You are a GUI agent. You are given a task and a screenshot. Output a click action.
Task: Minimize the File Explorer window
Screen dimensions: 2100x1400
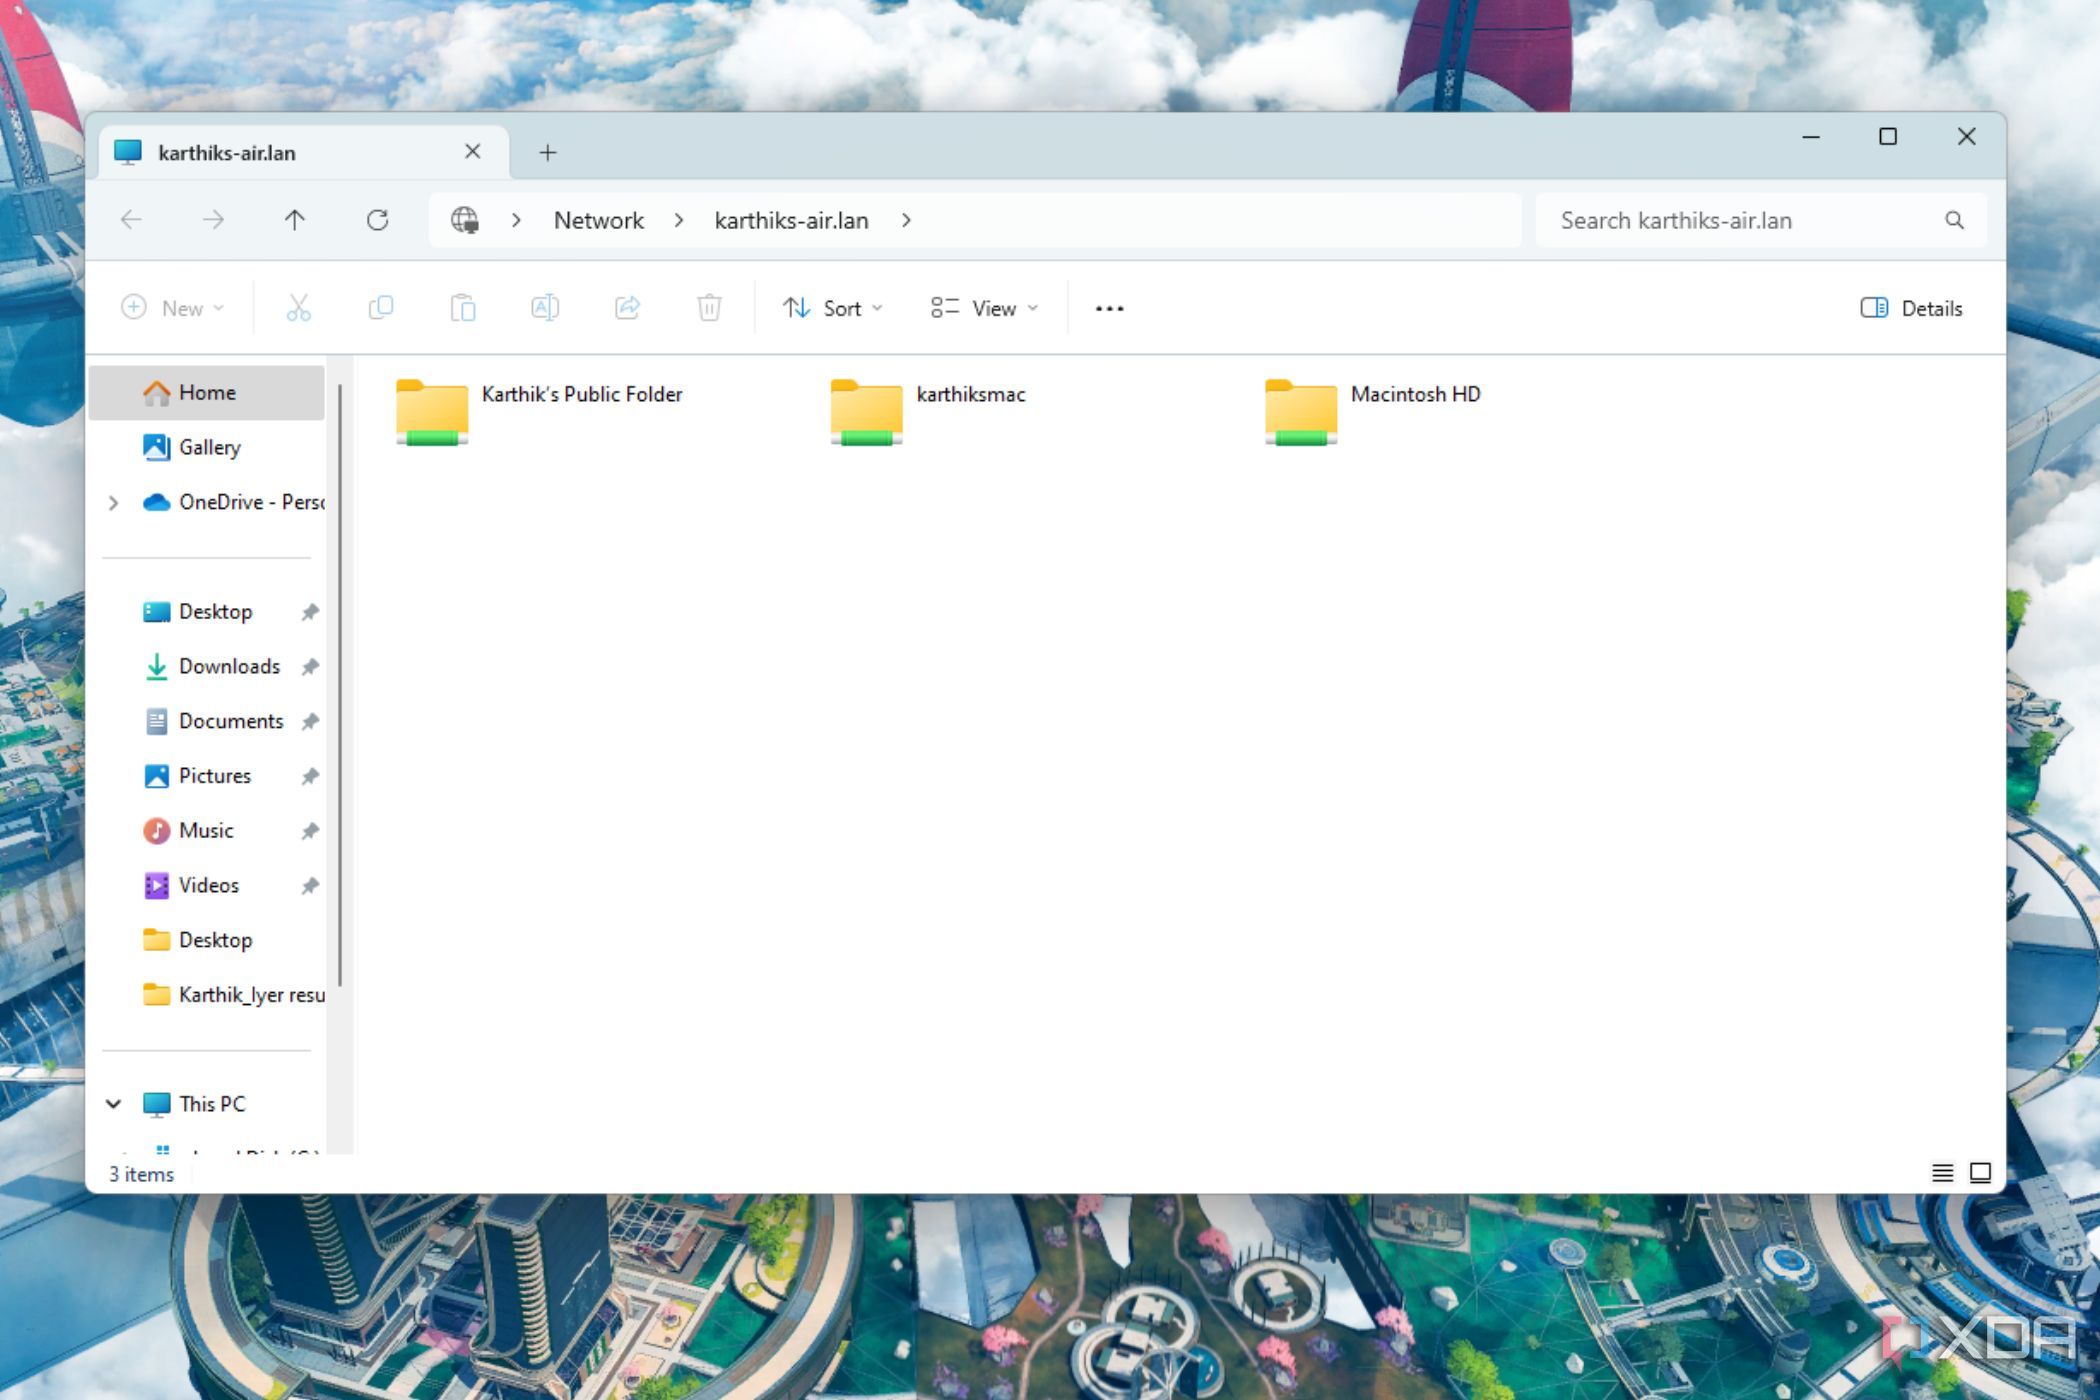pyautogui.click(x=1810, y=136)
